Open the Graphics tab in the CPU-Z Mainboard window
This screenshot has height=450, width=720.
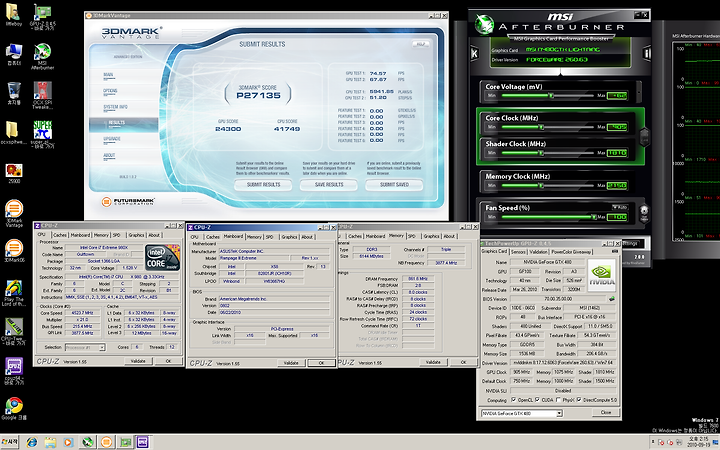pyautogui.click(x=289, y=237)
